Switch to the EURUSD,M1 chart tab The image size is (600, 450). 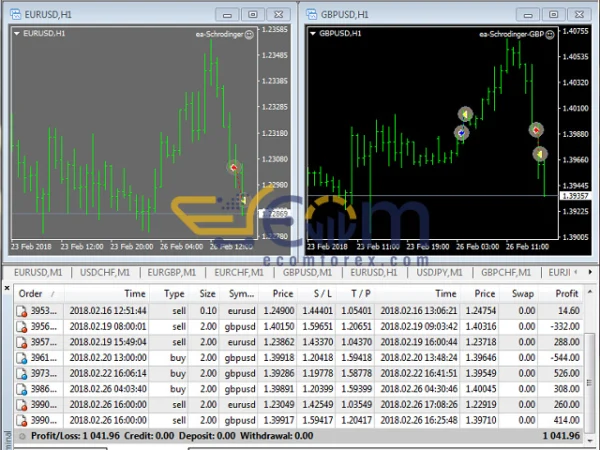[x=38, y=272]
